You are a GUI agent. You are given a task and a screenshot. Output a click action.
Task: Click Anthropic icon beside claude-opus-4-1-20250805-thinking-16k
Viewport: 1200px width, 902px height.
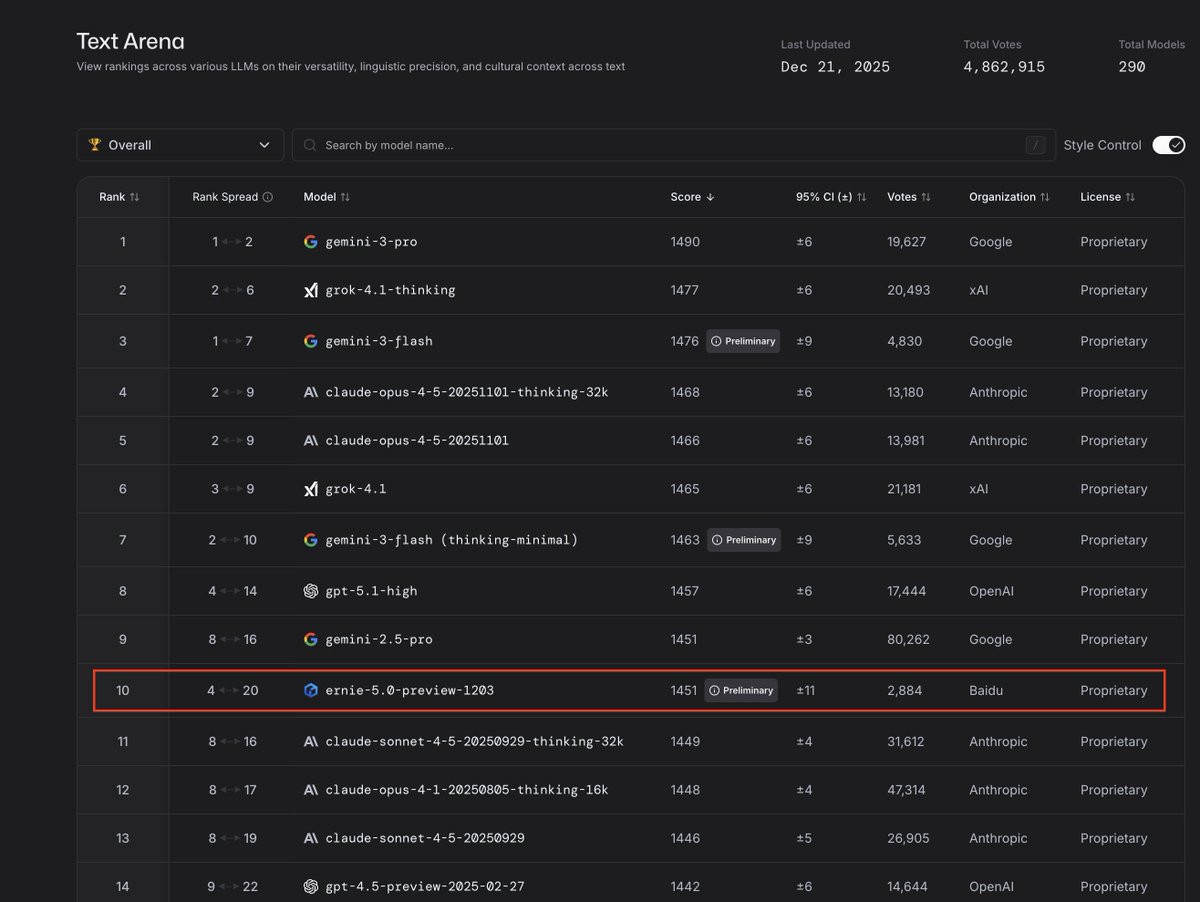coord(311,790)
